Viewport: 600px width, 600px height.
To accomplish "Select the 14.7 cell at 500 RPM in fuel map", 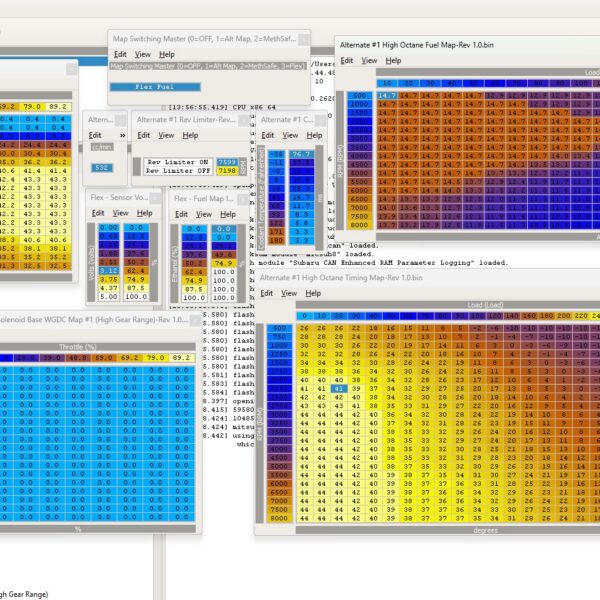I will (387, 95).
